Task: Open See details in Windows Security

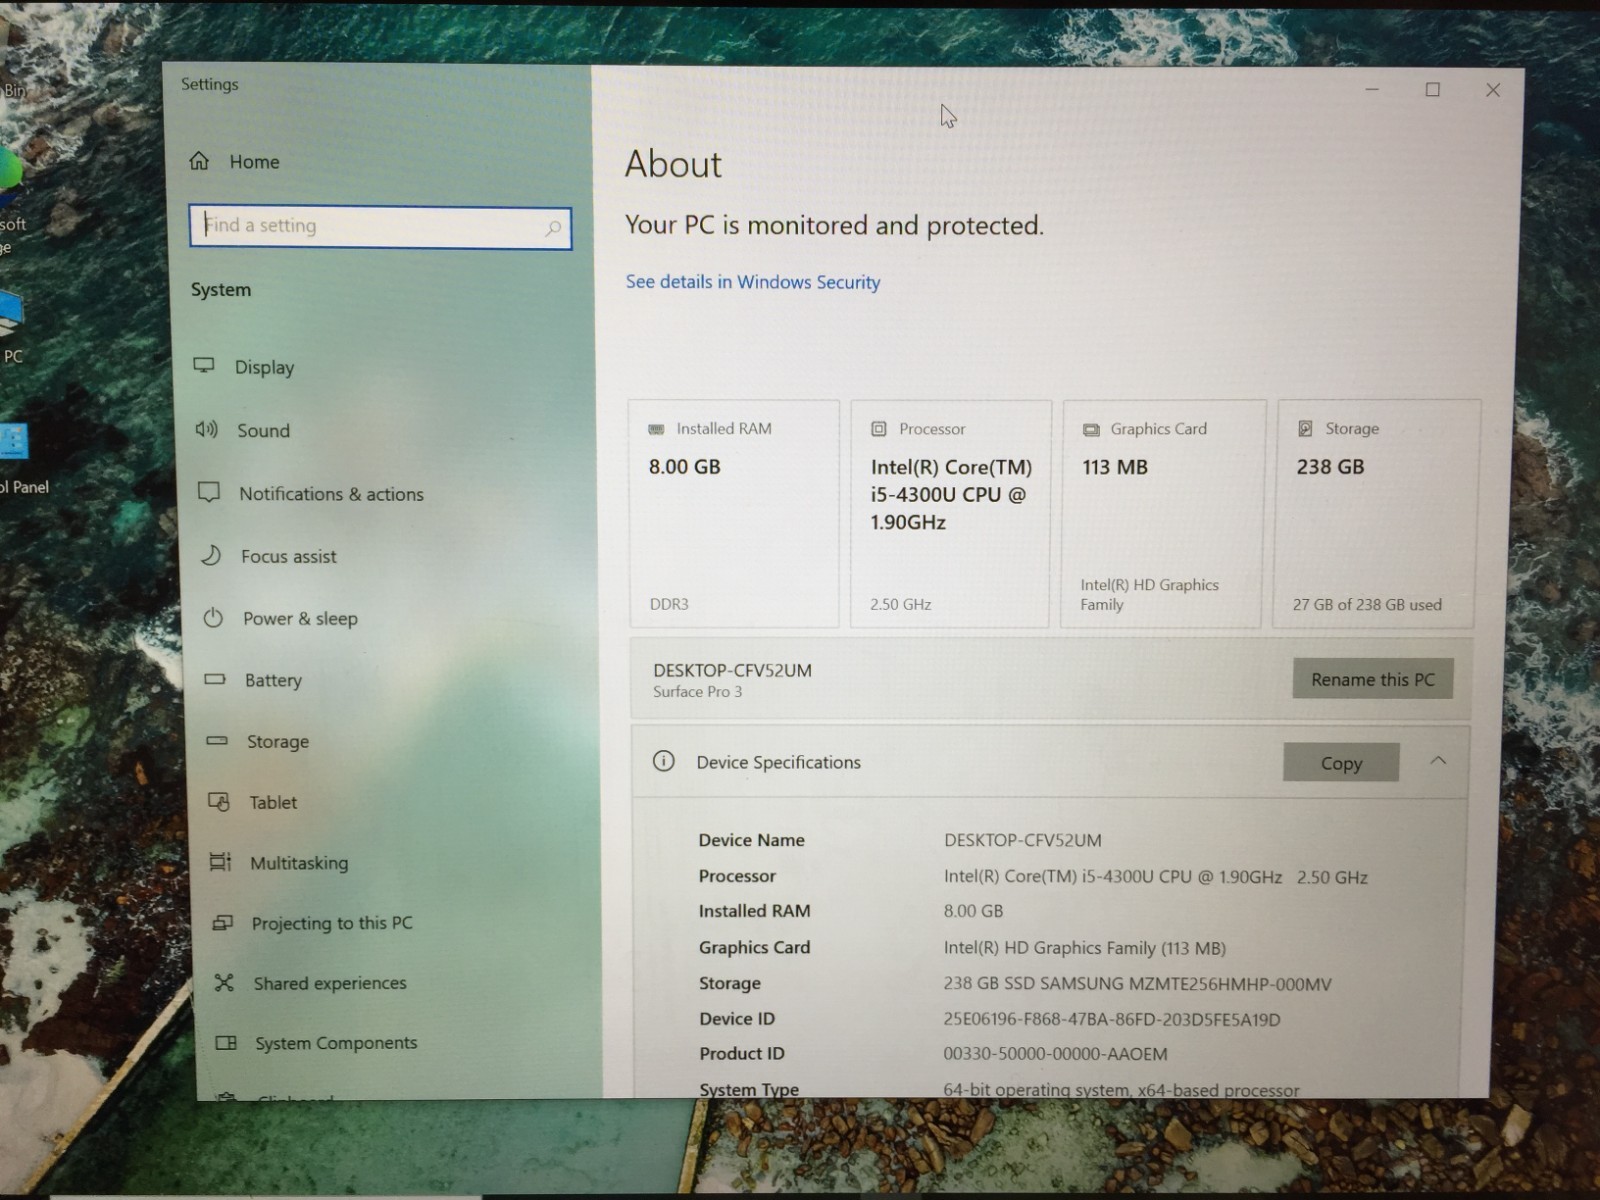Action: point(753,282)
